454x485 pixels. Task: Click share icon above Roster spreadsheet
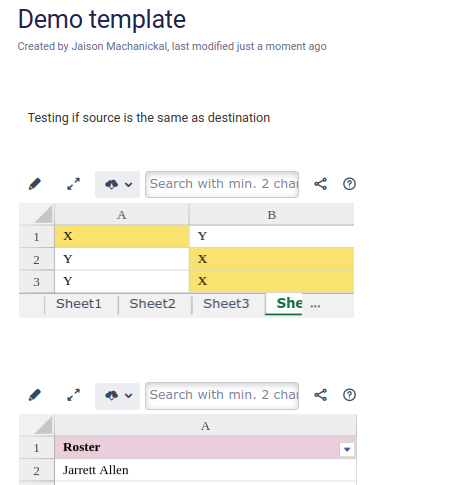[x=320, y=395]
